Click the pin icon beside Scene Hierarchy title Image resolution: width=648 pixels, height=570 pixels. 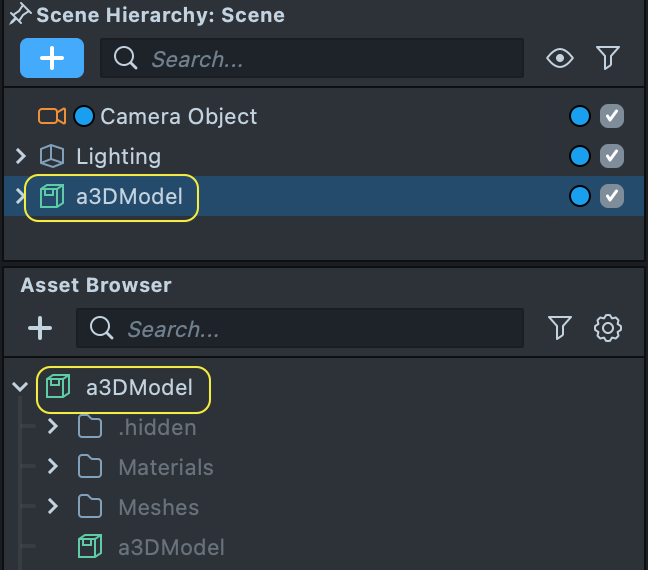pos(19,15)
